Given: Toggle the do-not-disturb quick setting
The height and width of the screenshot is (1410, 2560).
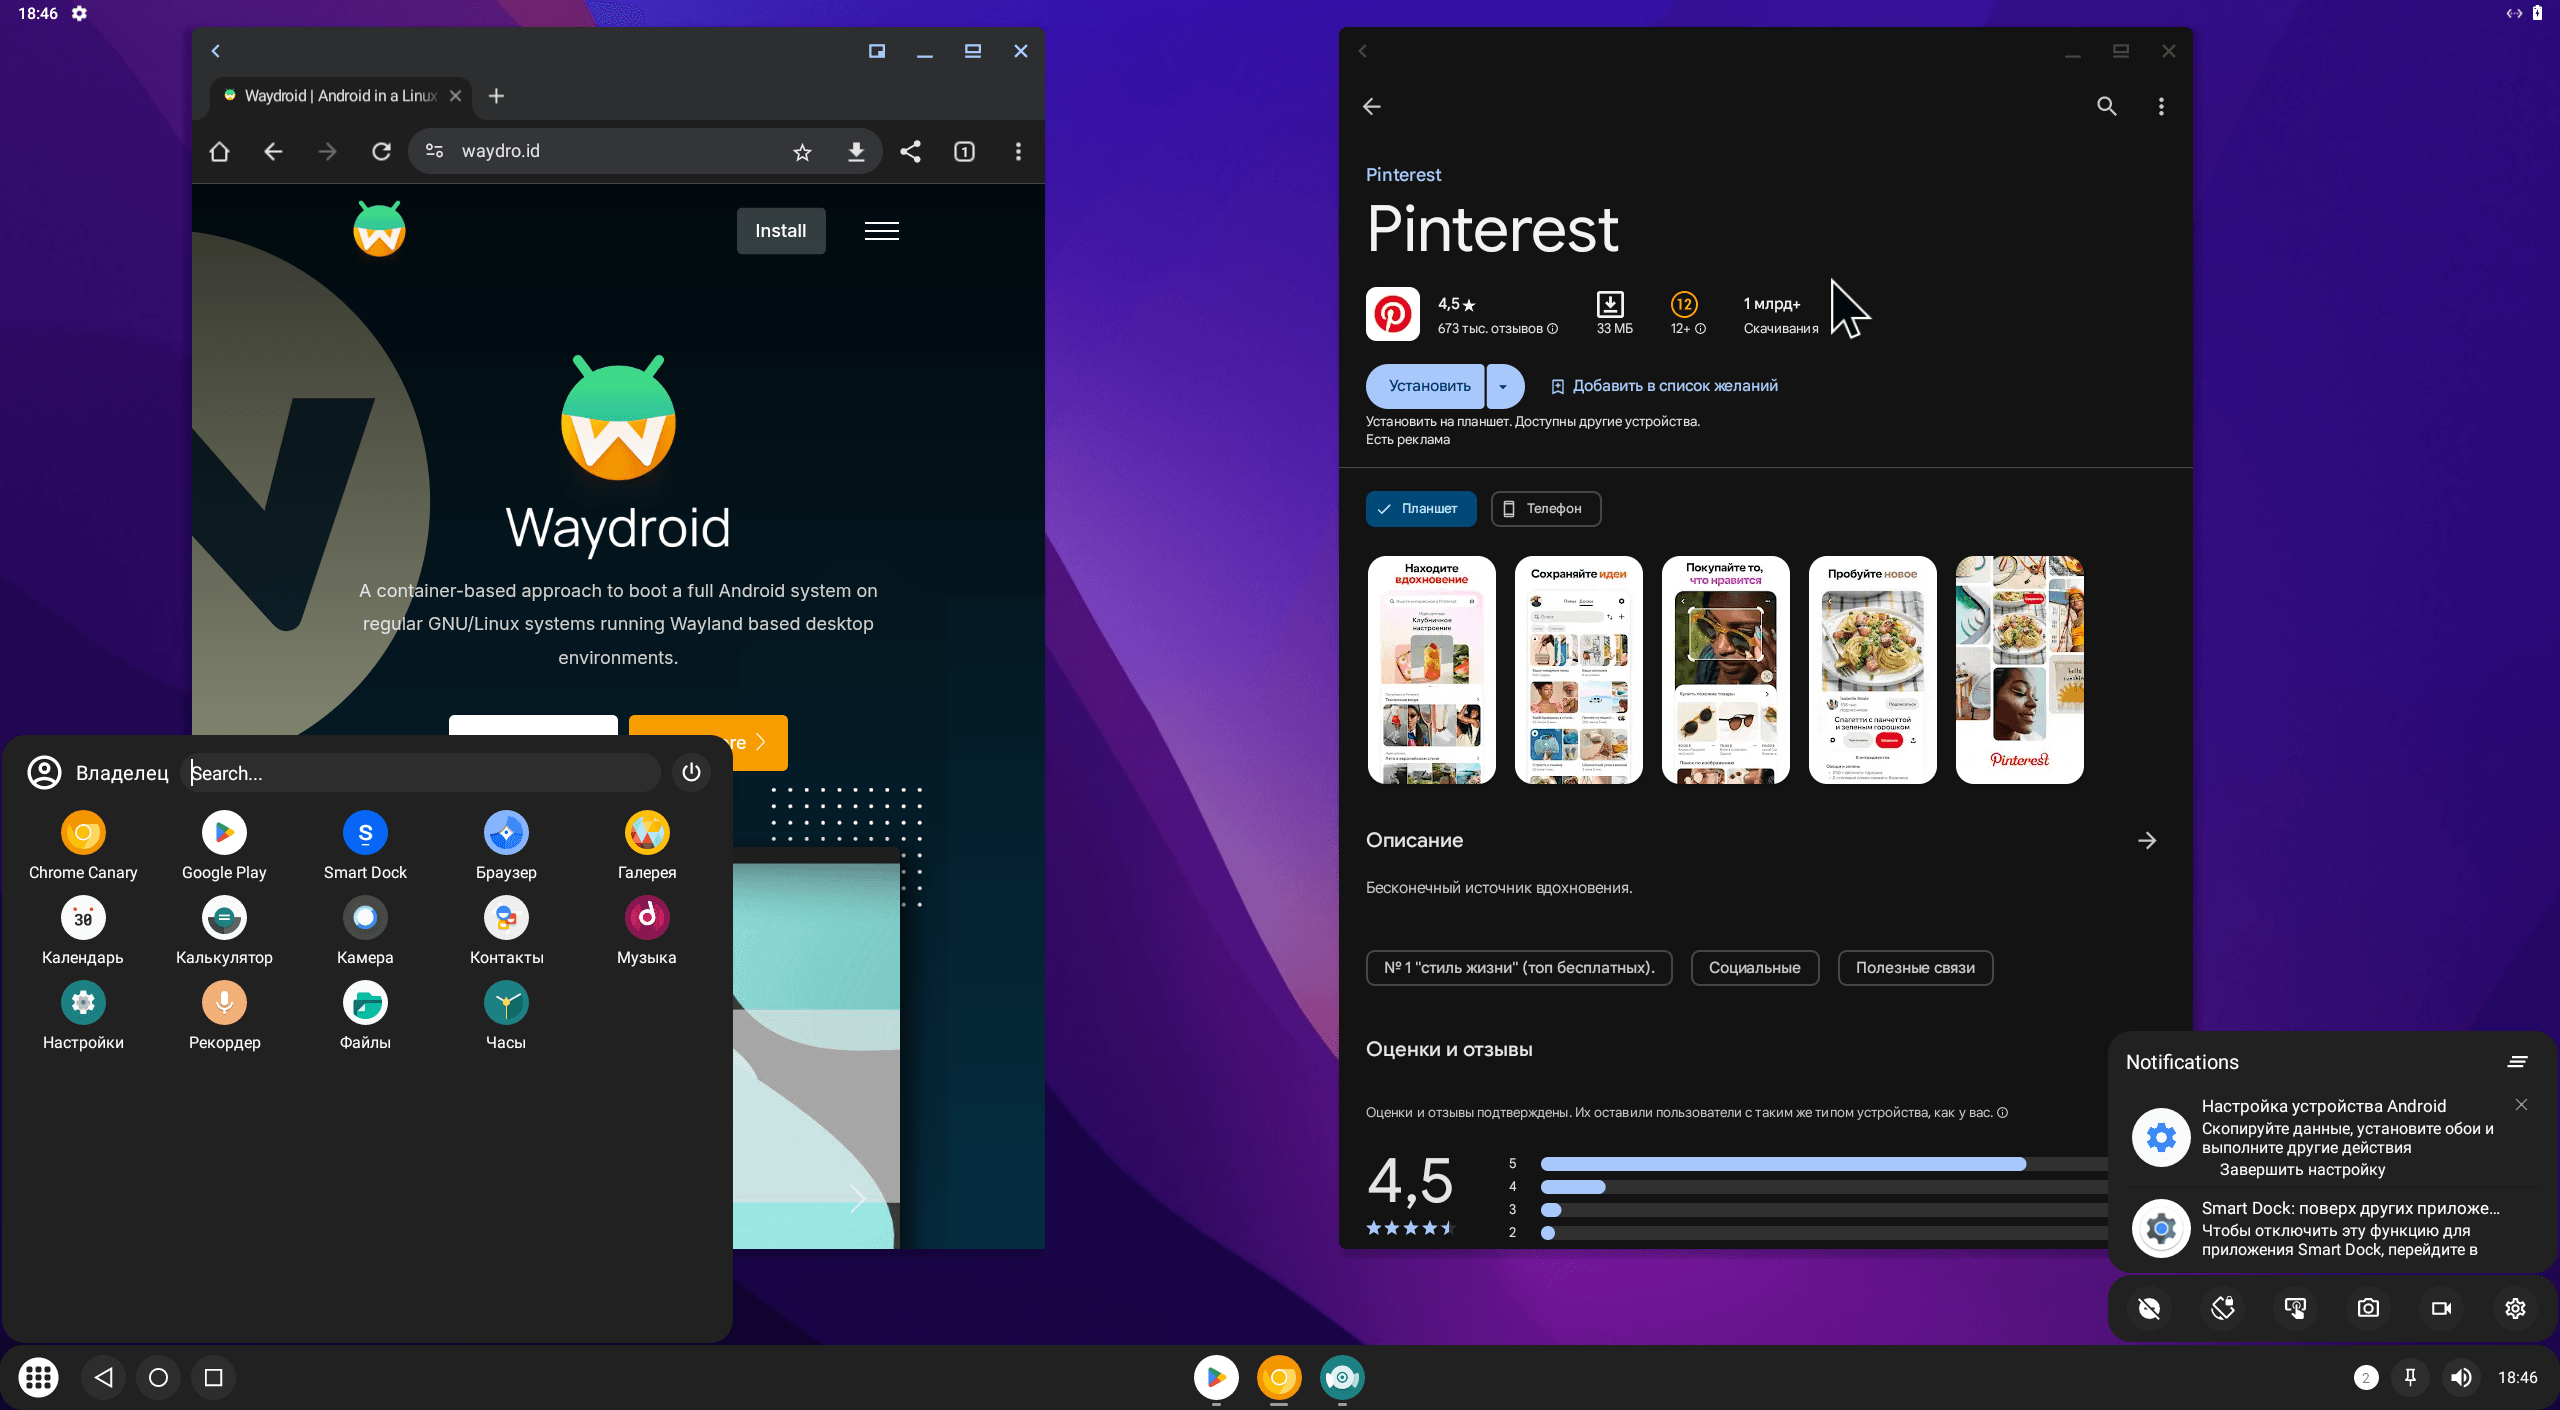Looking at the screenshot, I should [x=2149, y=1308].
